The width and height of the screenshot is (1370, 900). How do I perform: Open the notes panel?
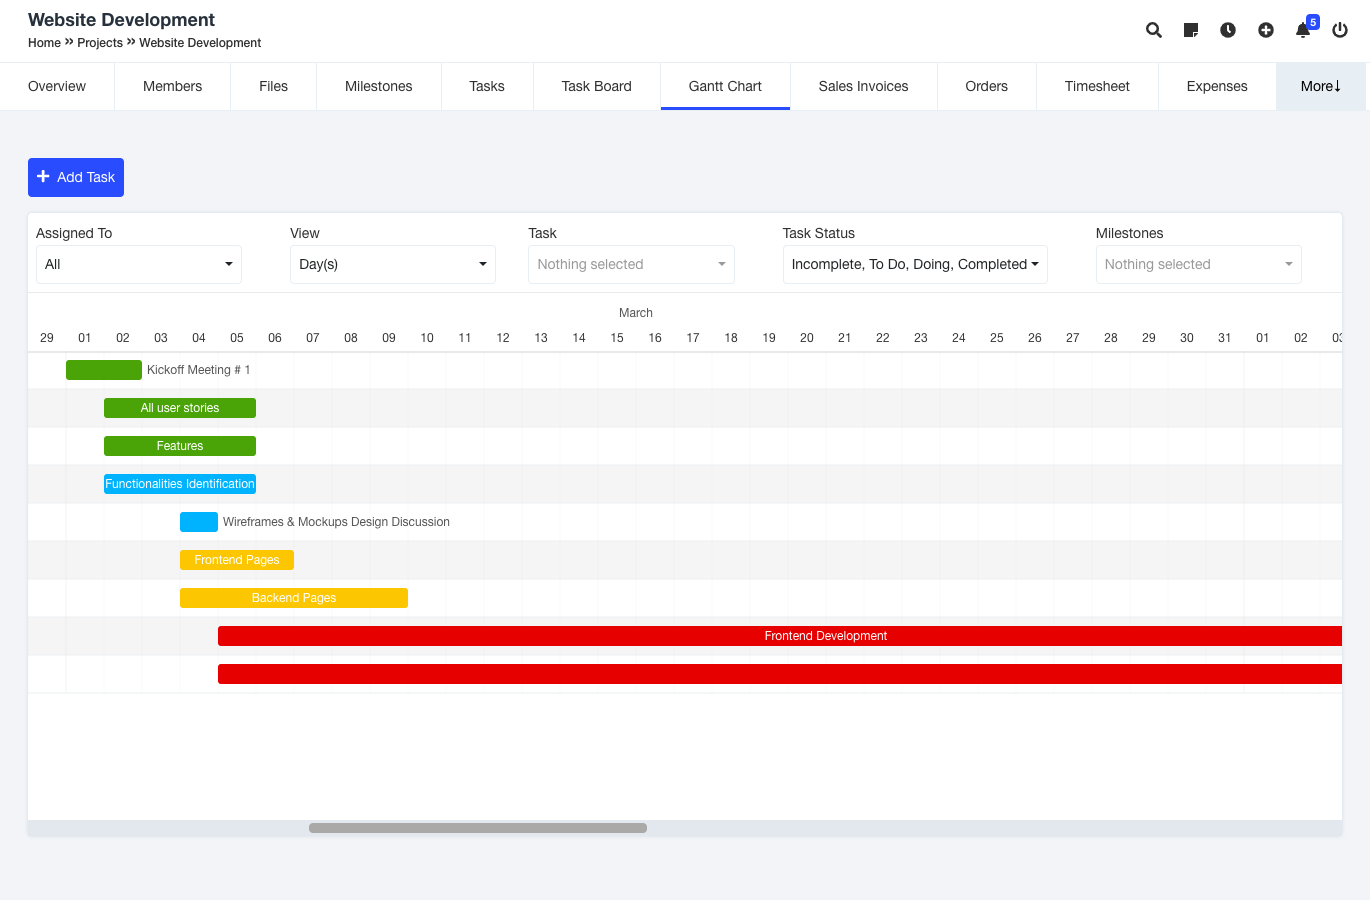pyautogui.click(x=1190, y=30)
